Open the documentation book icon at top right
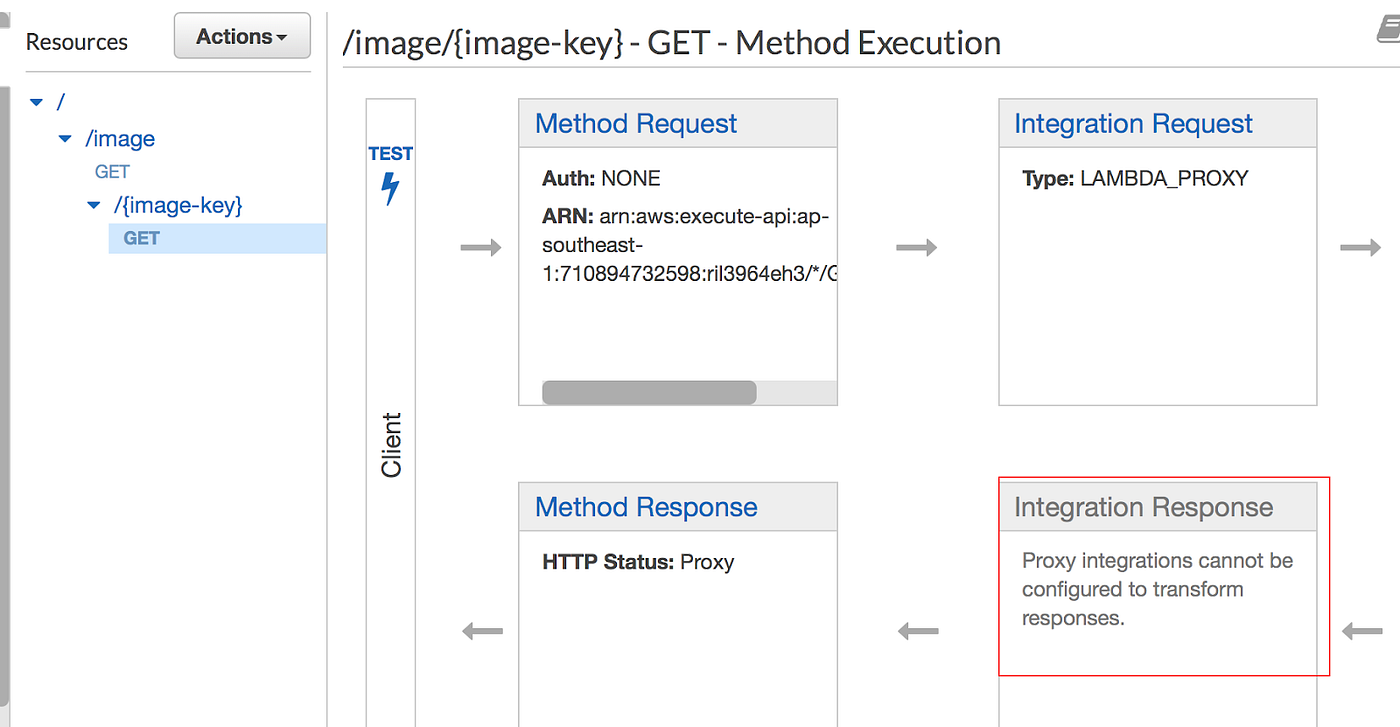This screenshot has height=727, width=1400. [x=1390, y=30]
